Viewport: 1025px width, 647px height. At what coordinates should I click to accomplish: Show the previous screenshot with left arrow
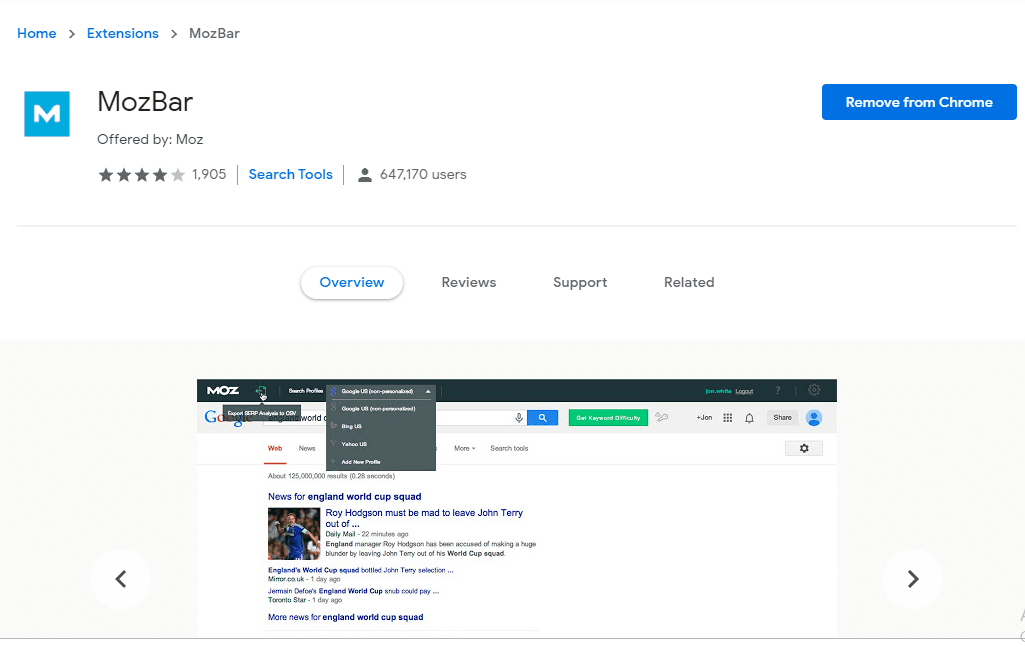[121, 579]
